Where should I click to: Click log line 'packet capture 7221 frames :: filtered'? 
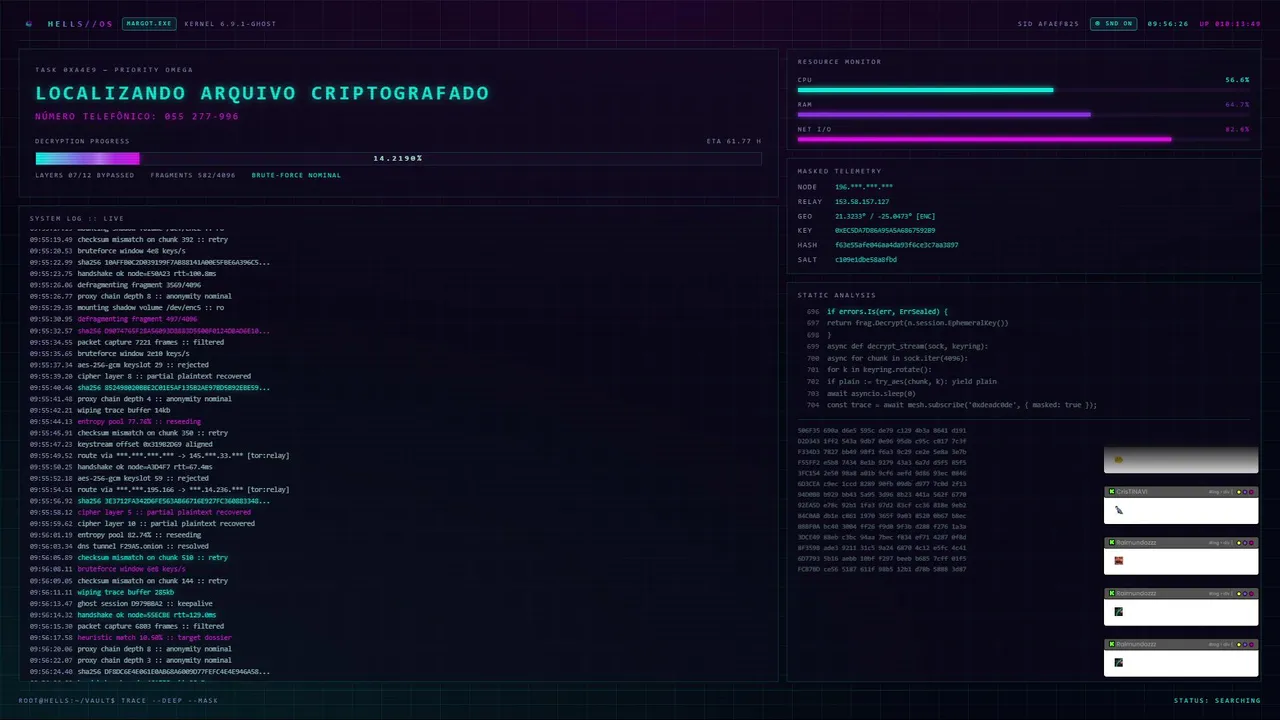(150, 342)
